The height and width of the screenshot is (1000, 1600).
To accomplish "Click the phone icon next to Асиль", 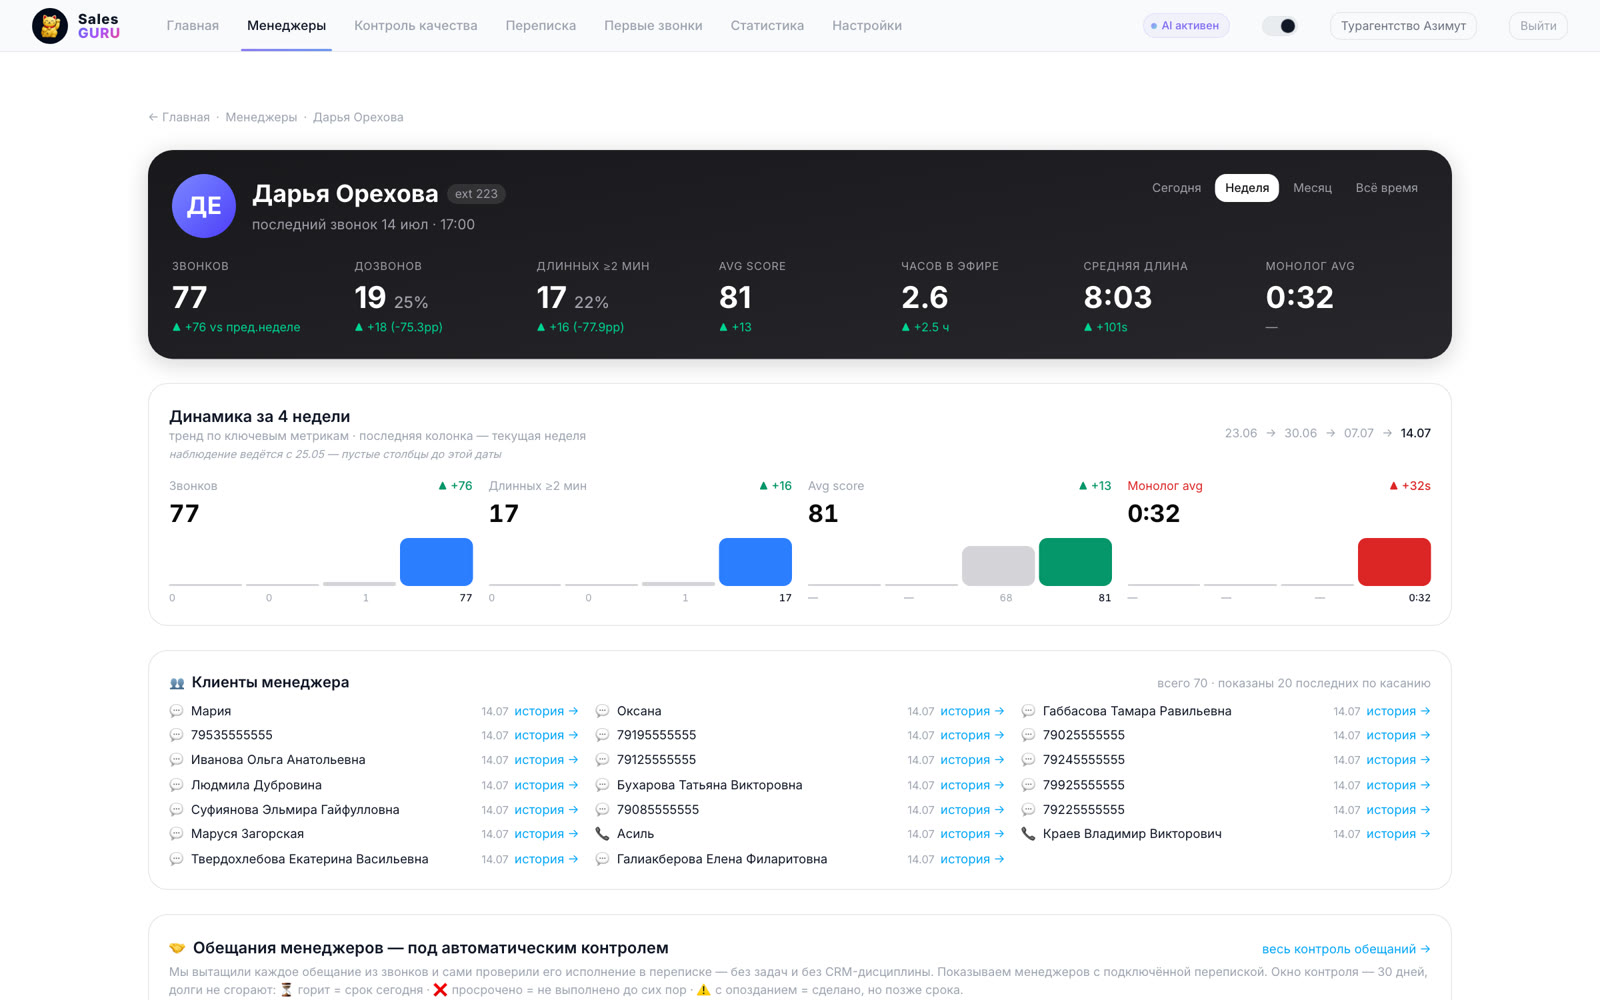I will coord(602,834).
